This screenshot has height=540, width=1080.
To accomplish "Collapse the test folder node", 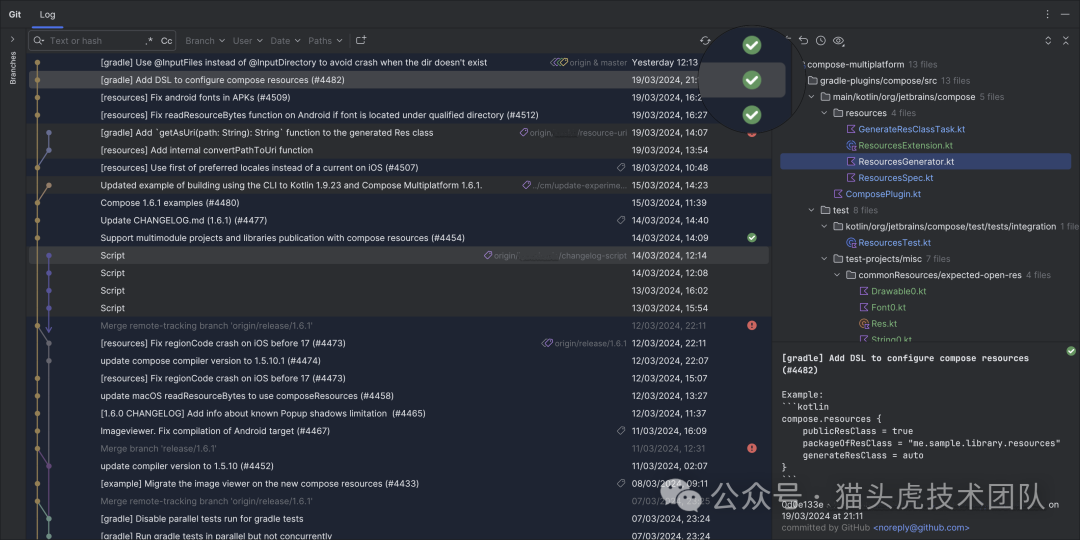I will click(x=811, y=210).
